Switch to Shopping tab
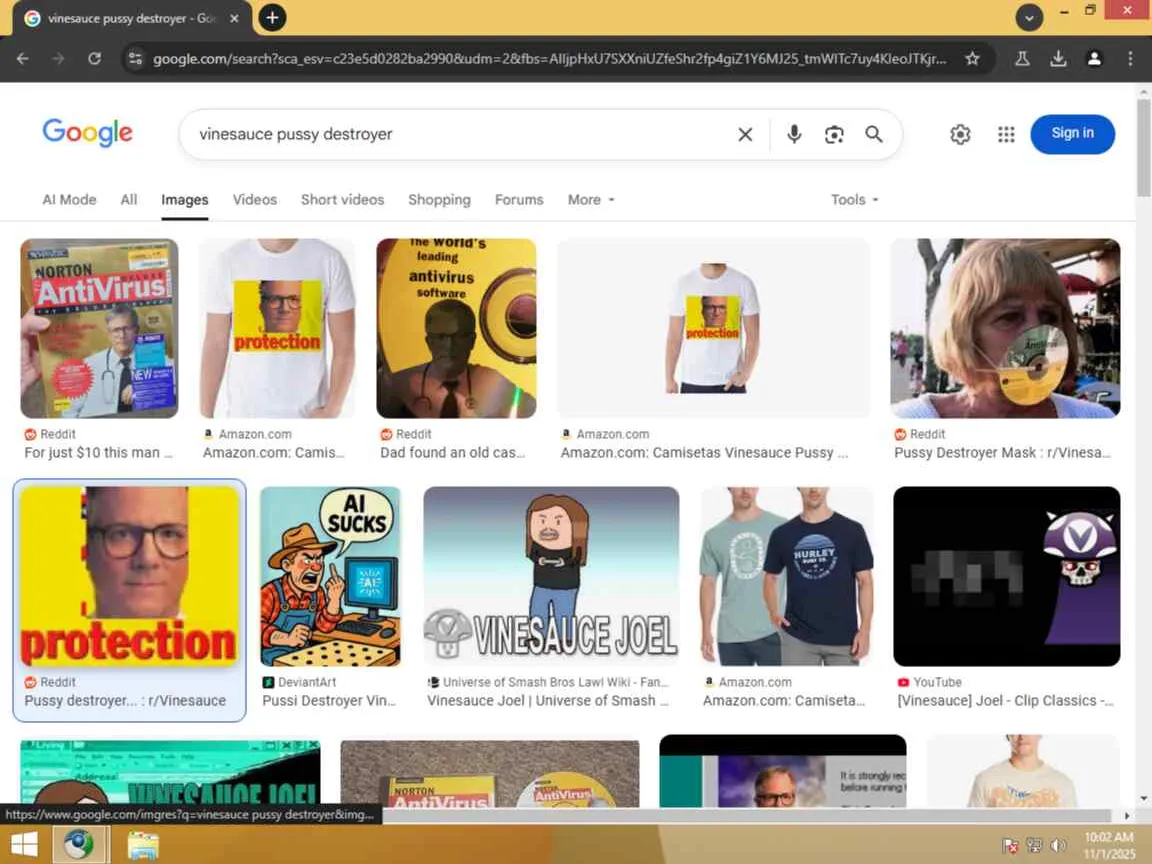This screenshot has width=1152, height=864. [439, 200]
